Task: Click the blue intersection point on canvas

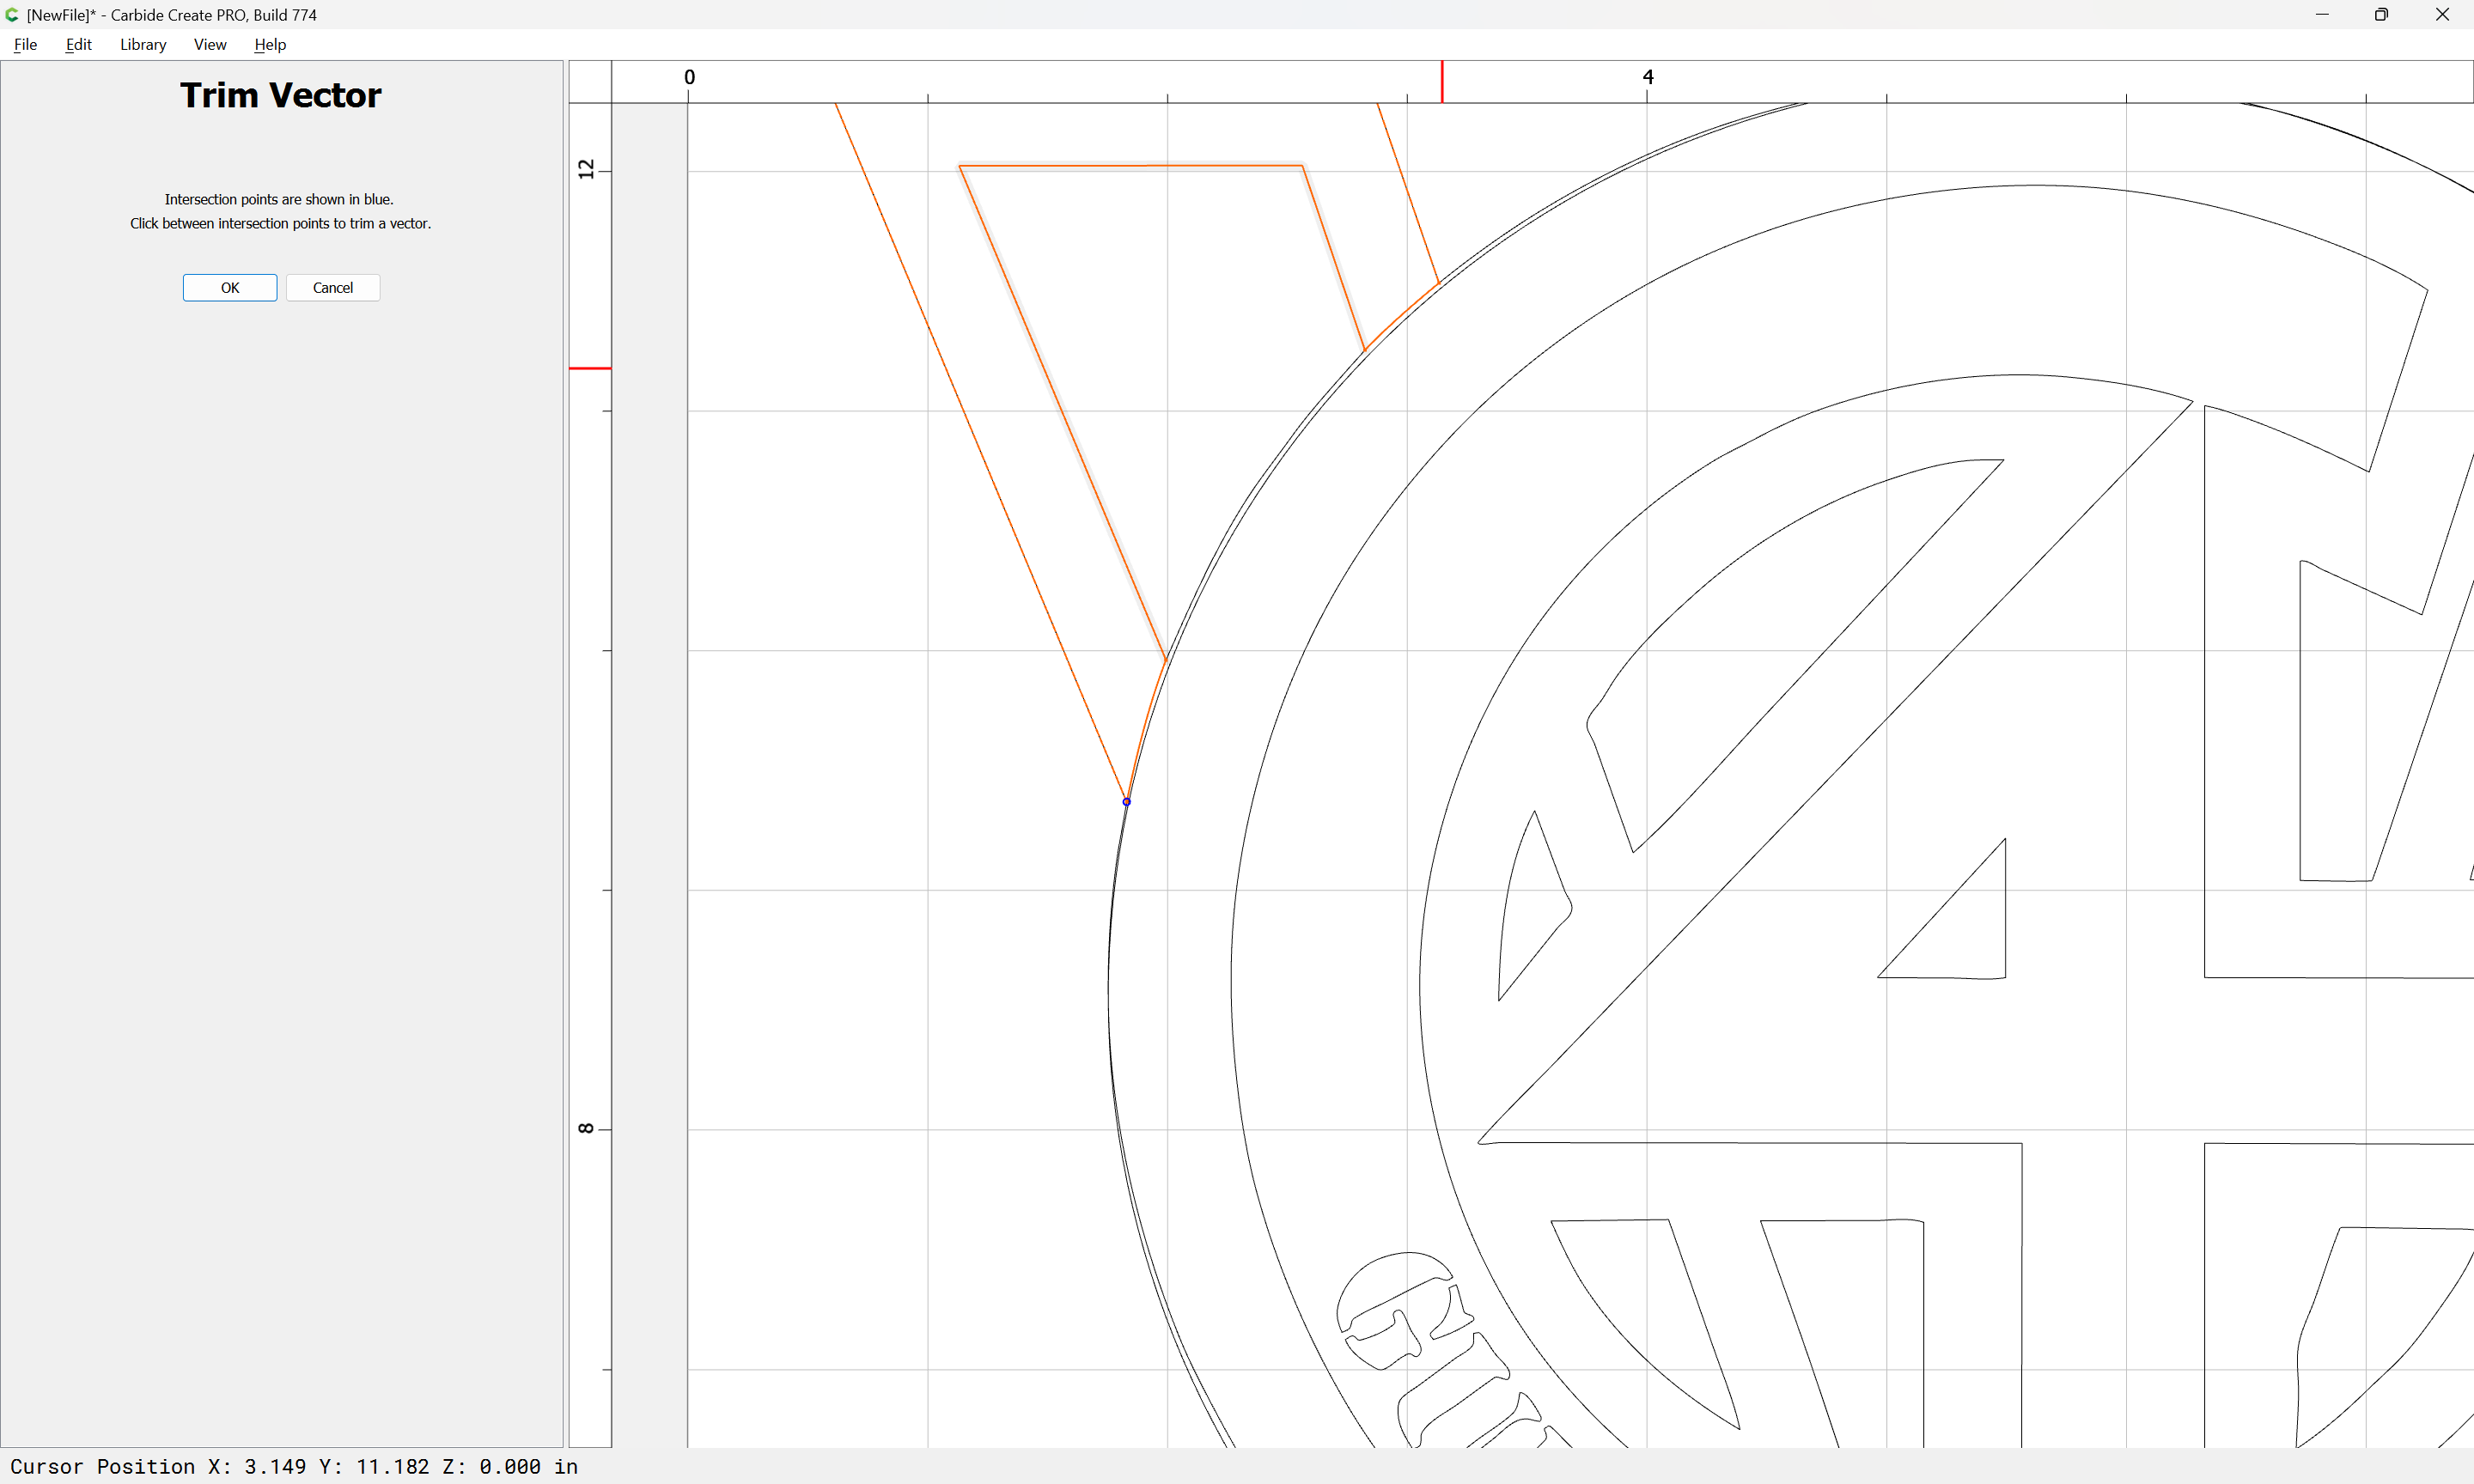Action: coord(1126,802)
